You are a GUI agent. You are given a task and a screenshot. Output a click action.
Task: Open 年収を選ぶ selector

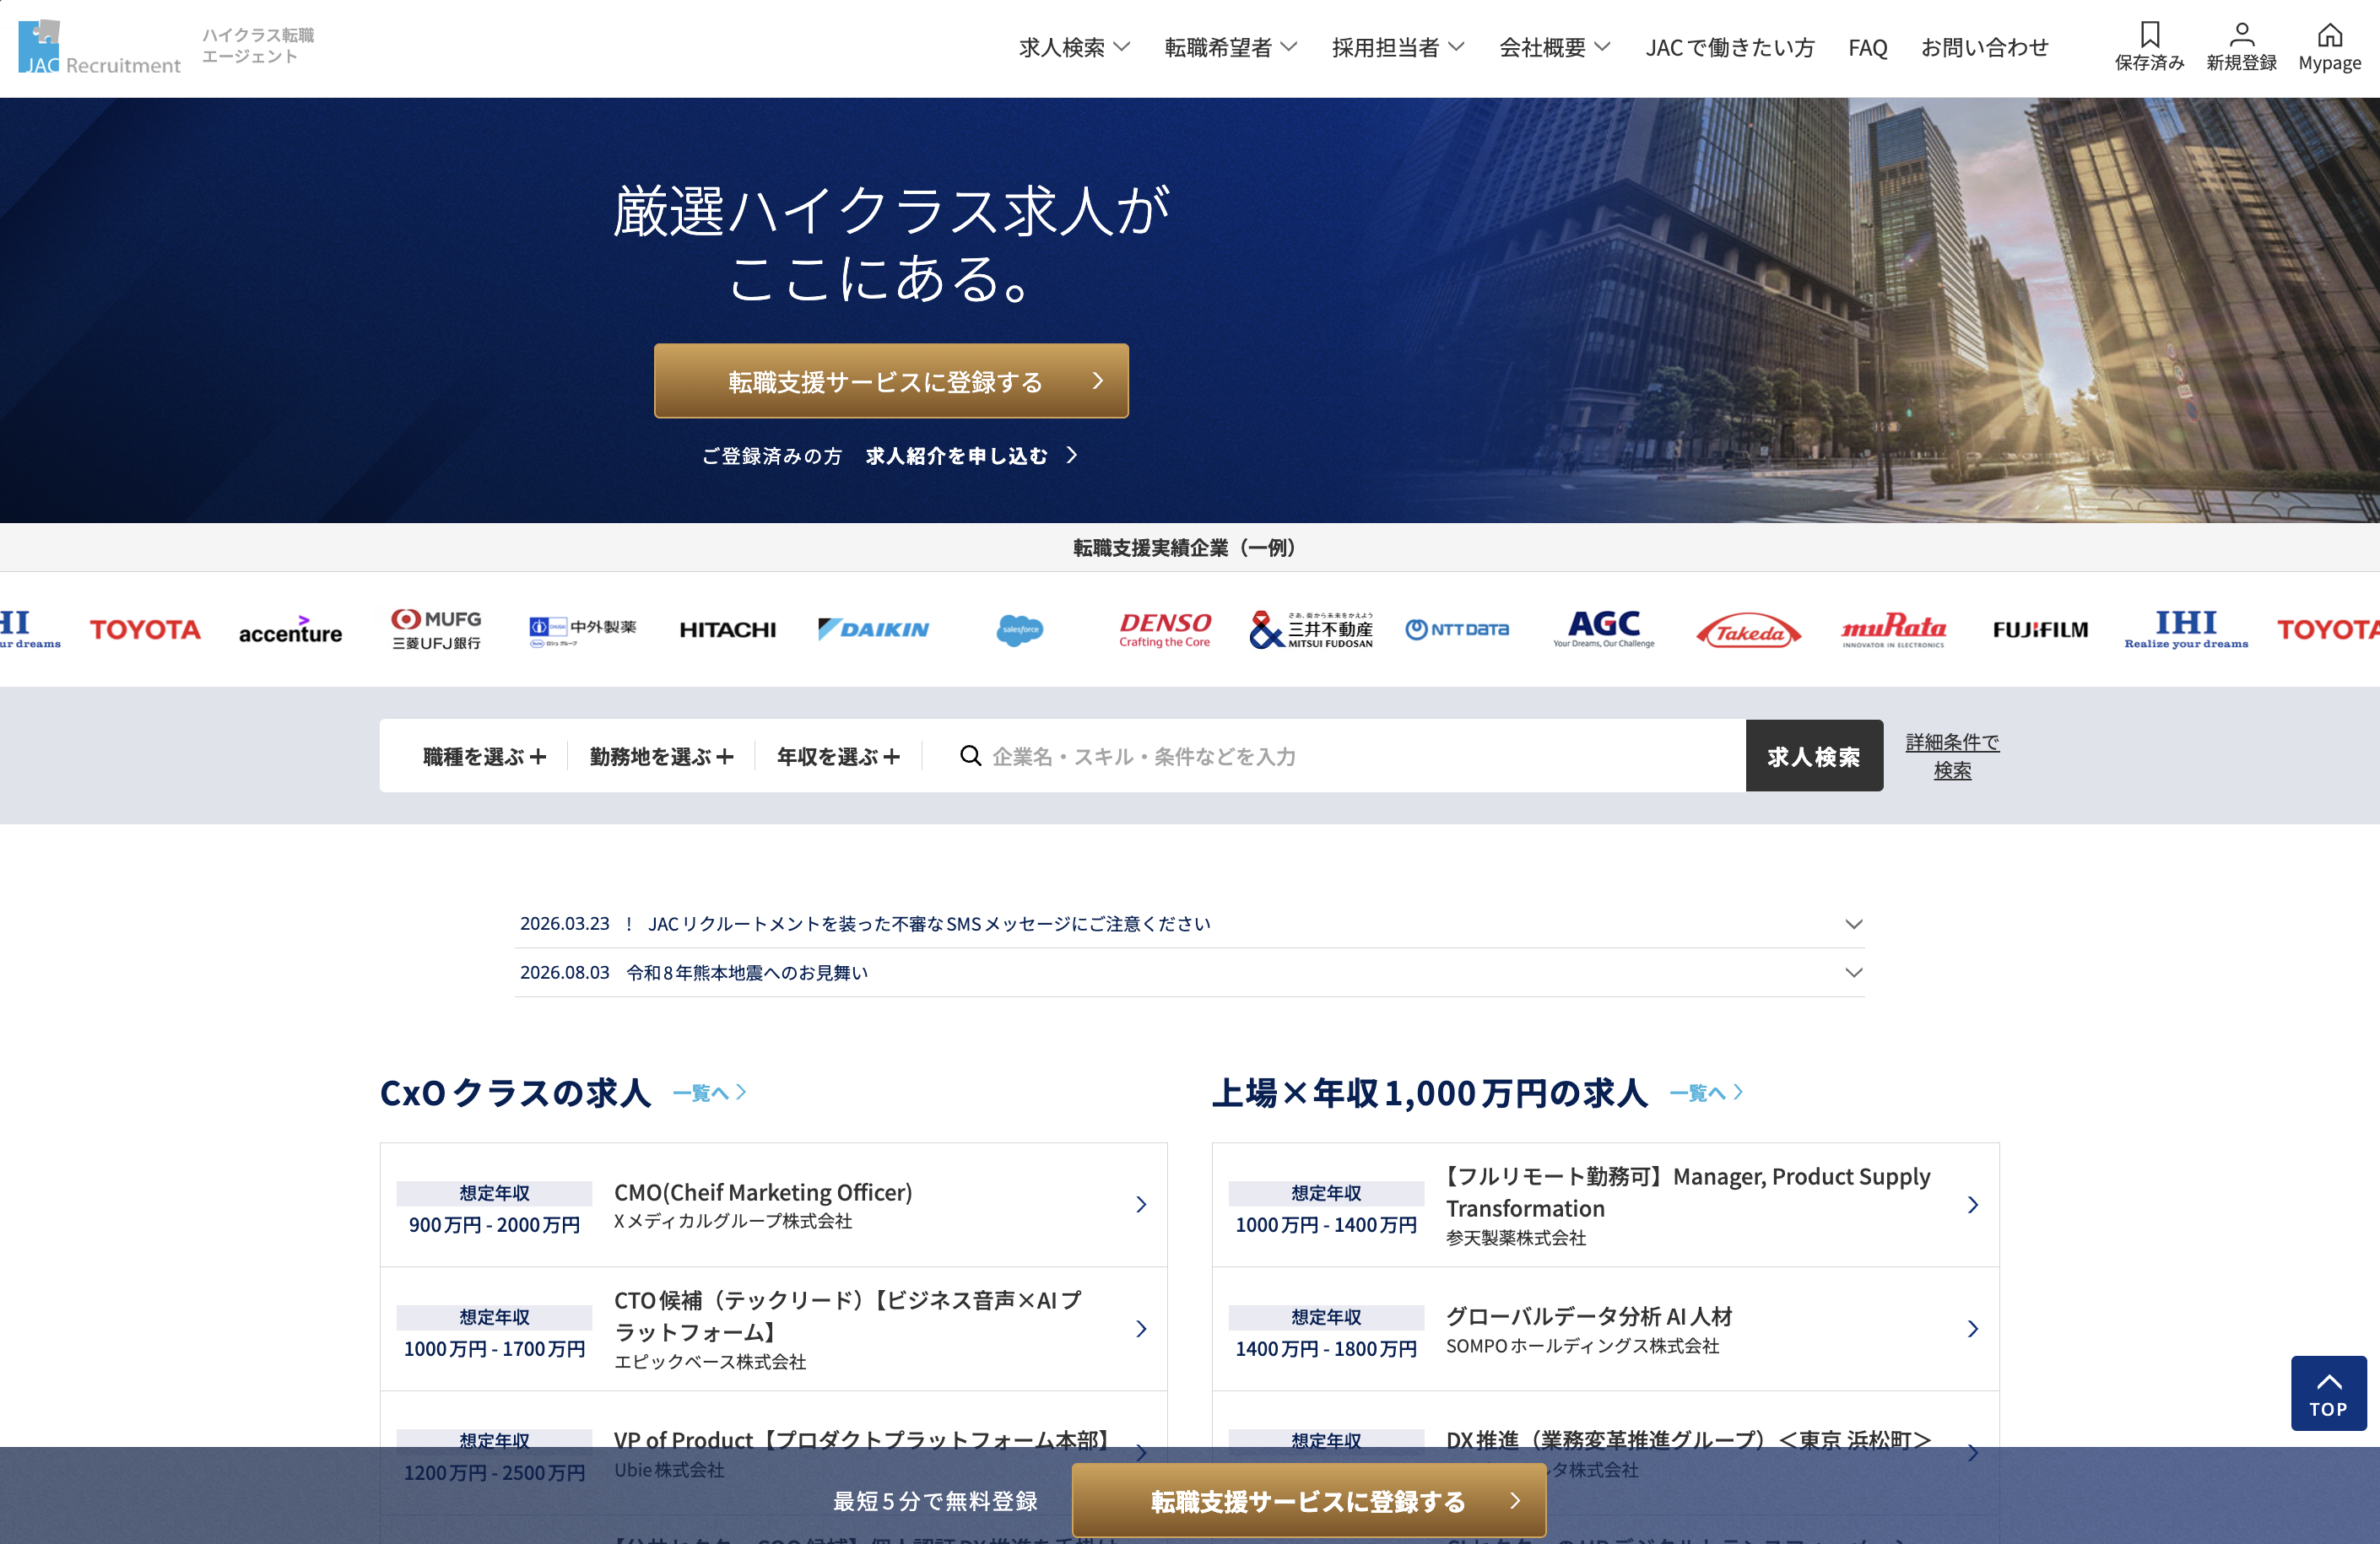[838, 756]
